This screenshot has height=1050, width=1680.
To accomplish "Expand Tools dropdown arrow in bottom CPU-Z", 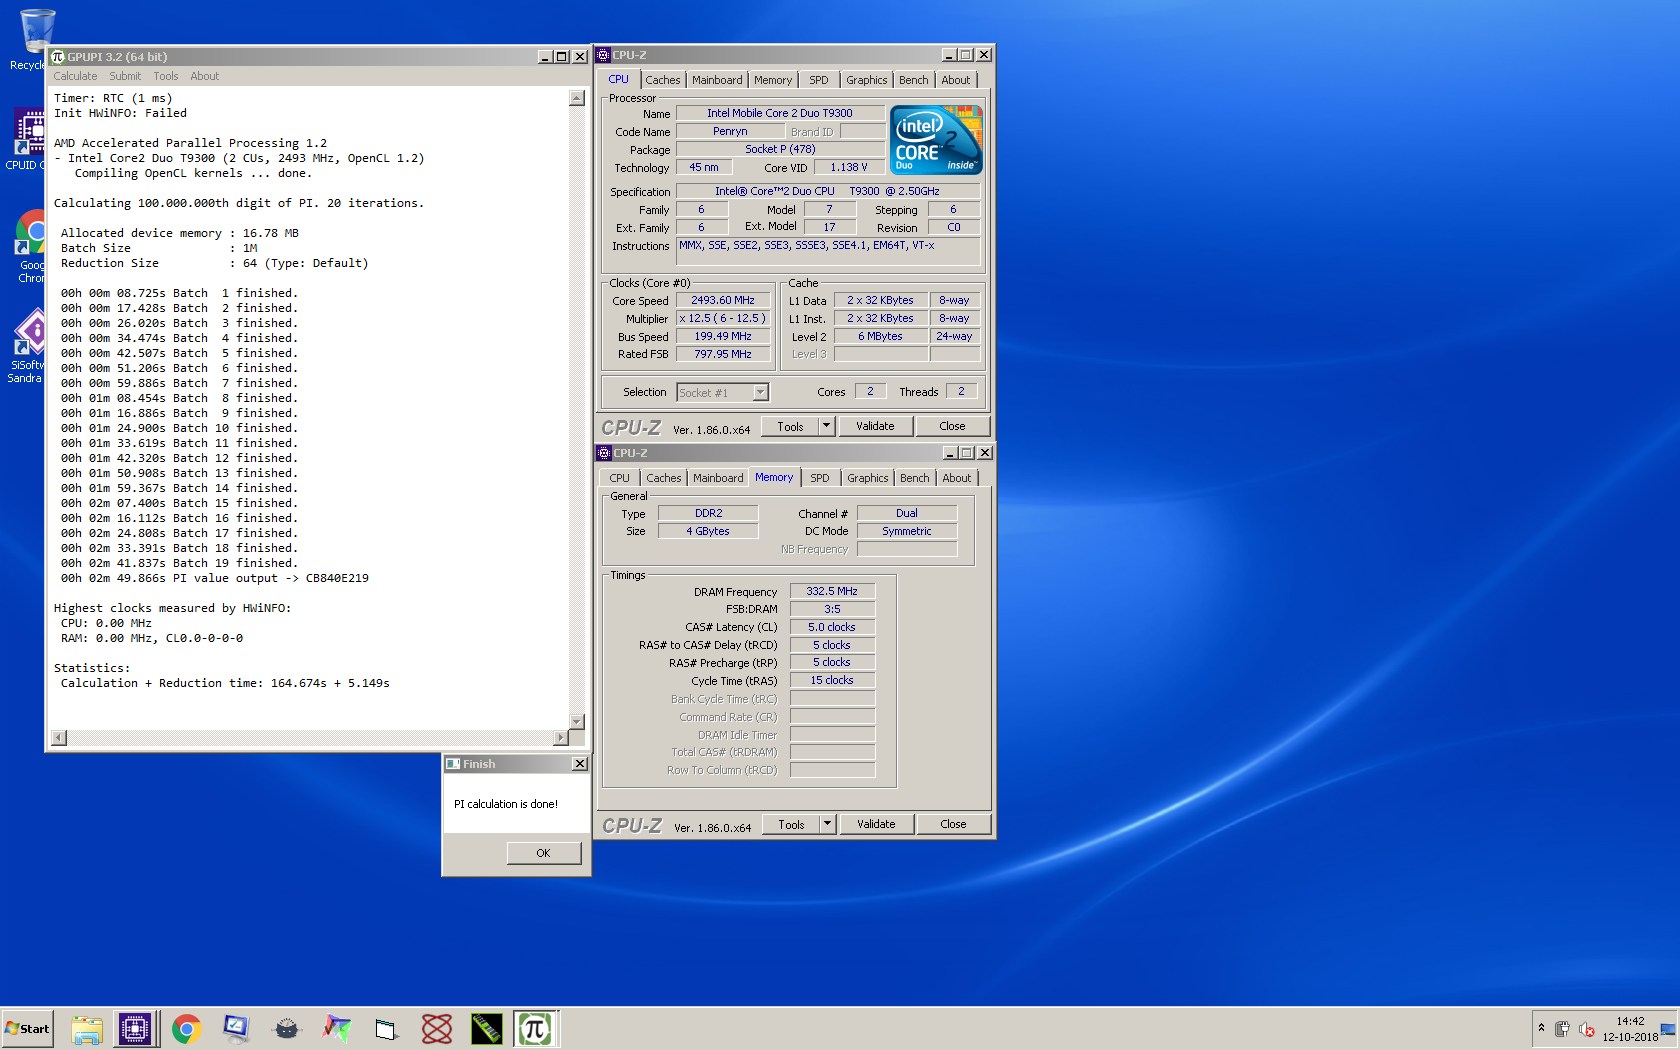I will [x=827, y=825].
